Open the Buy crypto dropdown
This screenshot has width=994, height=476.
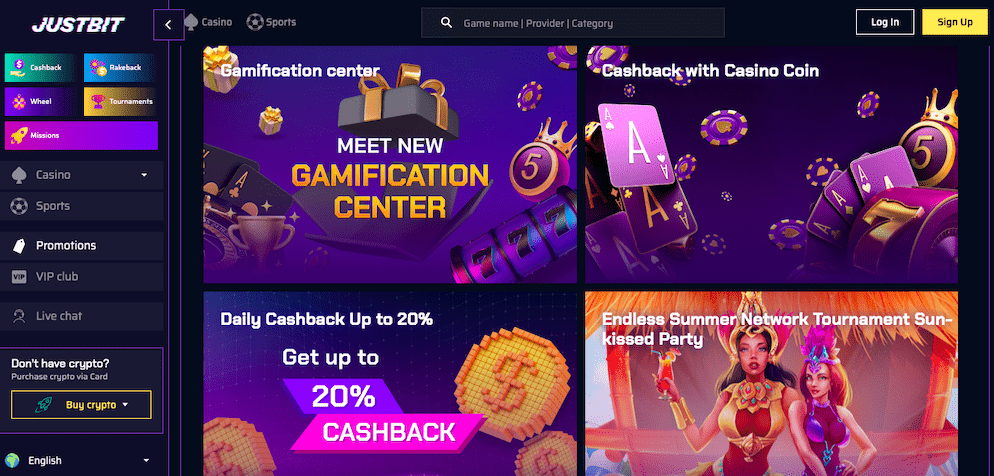click(x=81, y=404)
